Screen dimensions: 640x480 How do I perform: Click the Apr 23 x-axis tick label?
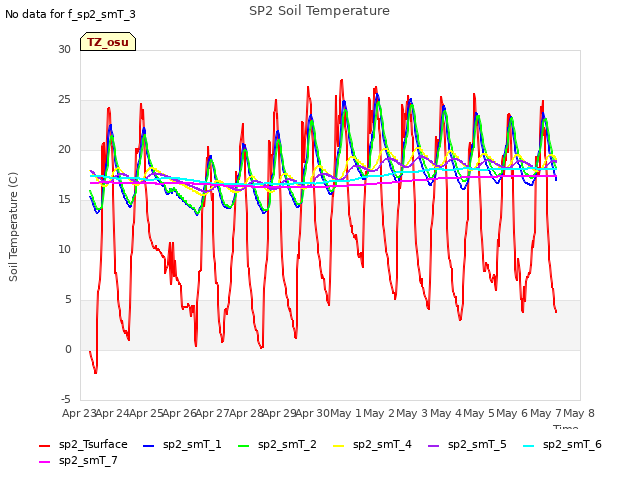[79, 413]
